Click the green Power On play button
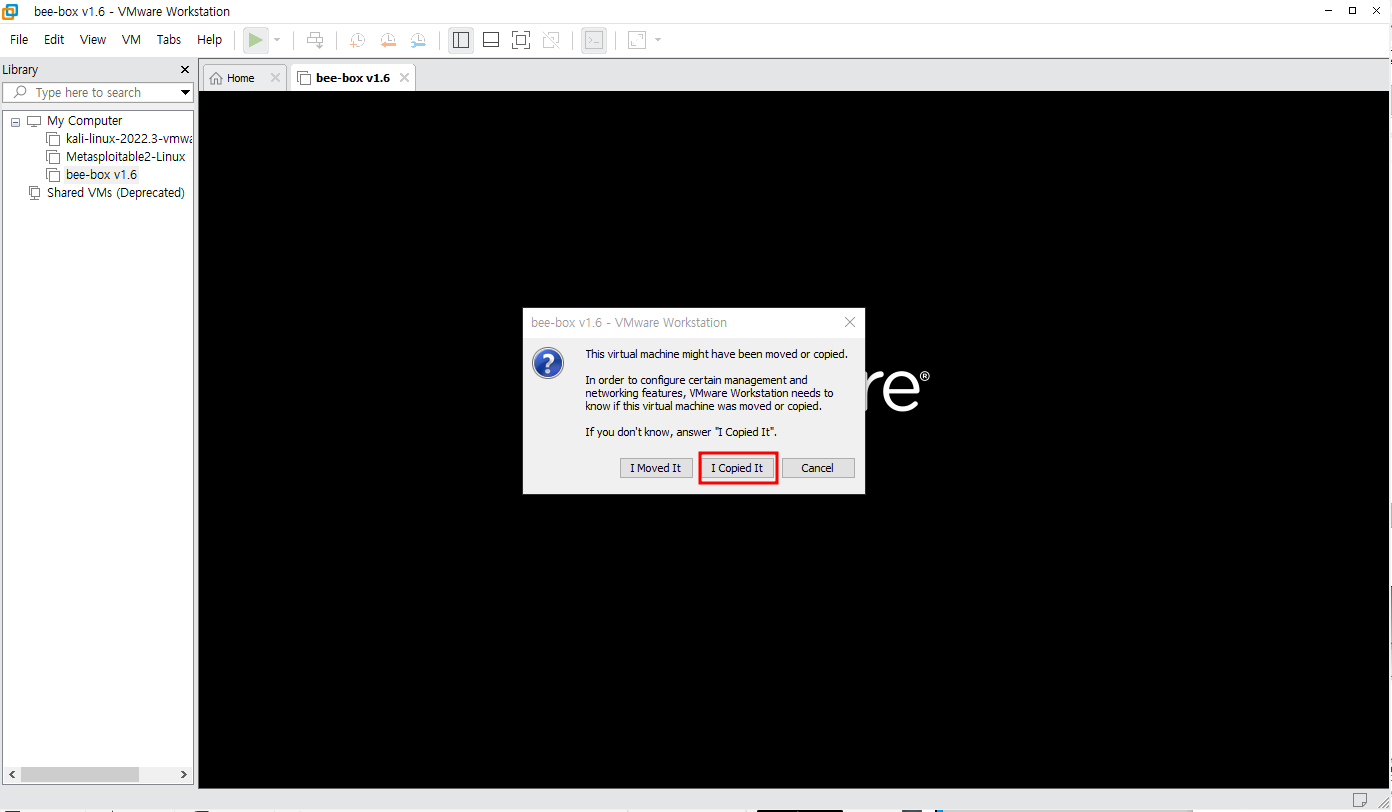This screenshot has width=1392, height=812. coord(256,40)
